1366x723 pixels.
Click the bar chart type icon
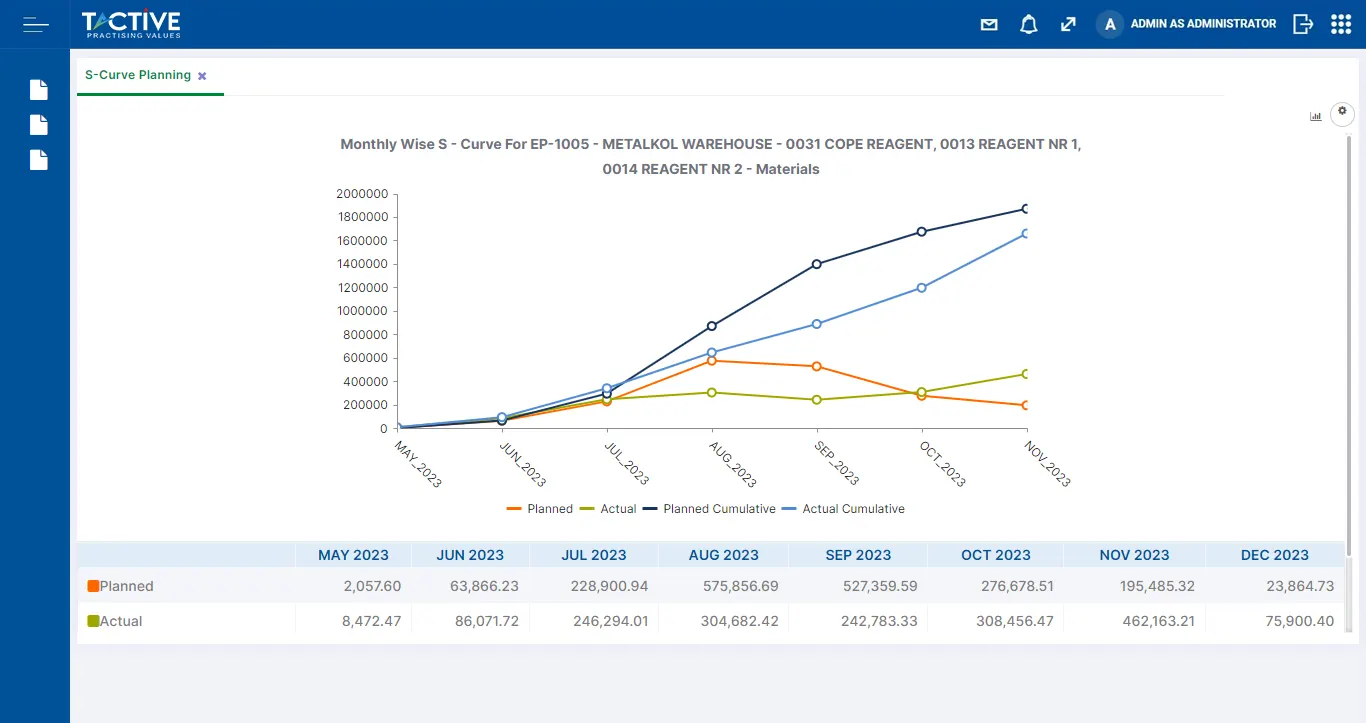1316,116
